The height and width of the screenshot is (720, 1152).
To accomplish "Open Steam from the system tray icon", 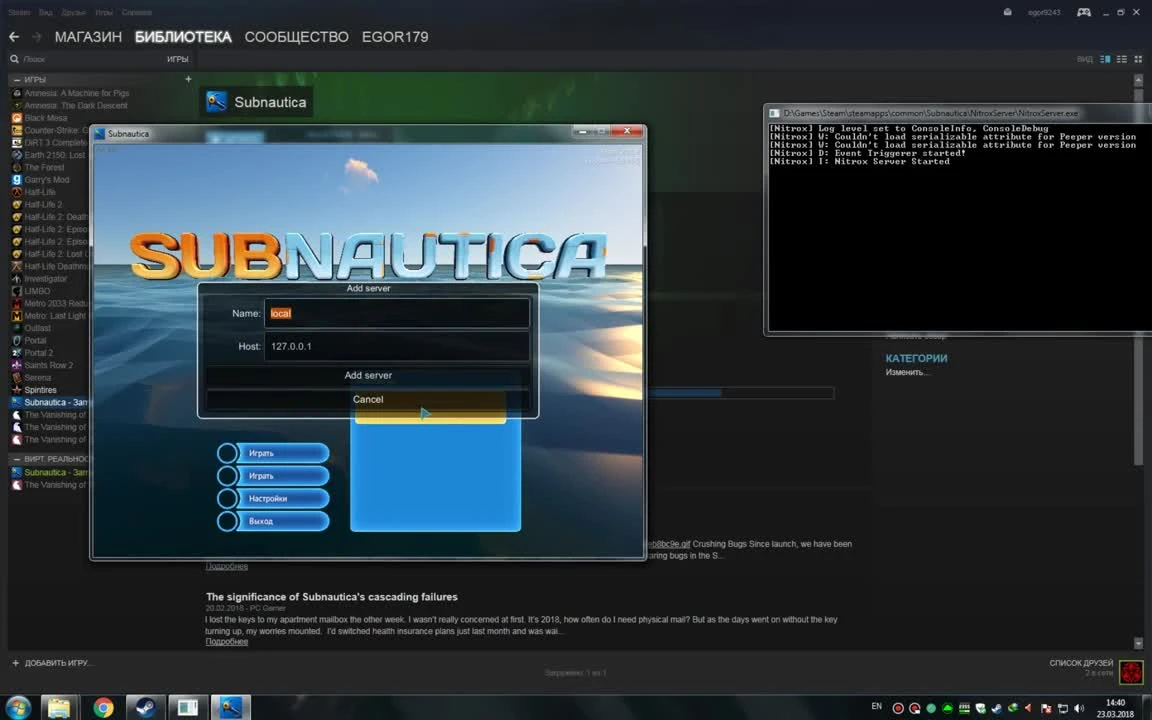I will (996, 709).
